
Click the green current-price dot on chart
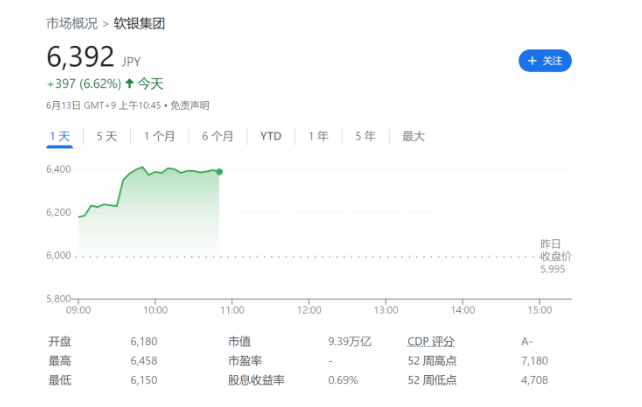219,172
